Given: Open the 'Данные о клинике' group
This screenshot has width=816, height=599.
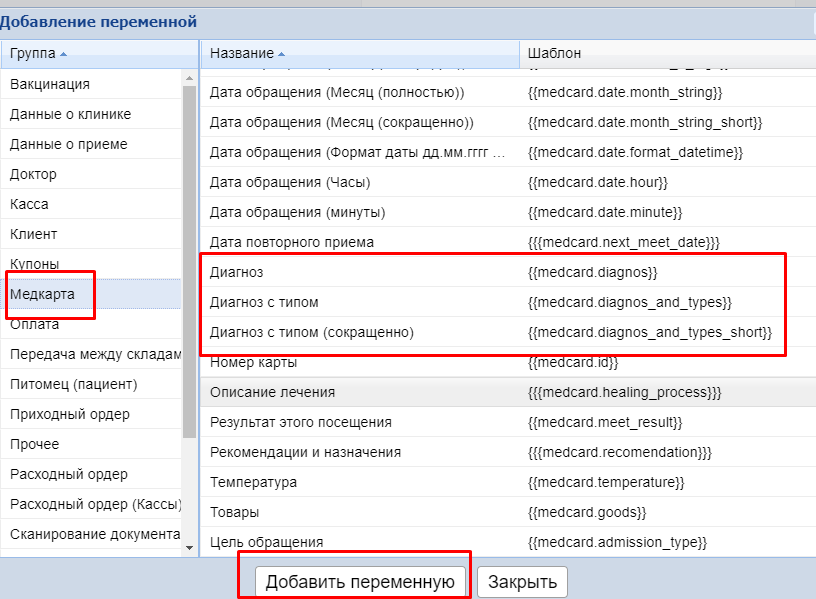Looking at the screenshot, I should [70, 114].
